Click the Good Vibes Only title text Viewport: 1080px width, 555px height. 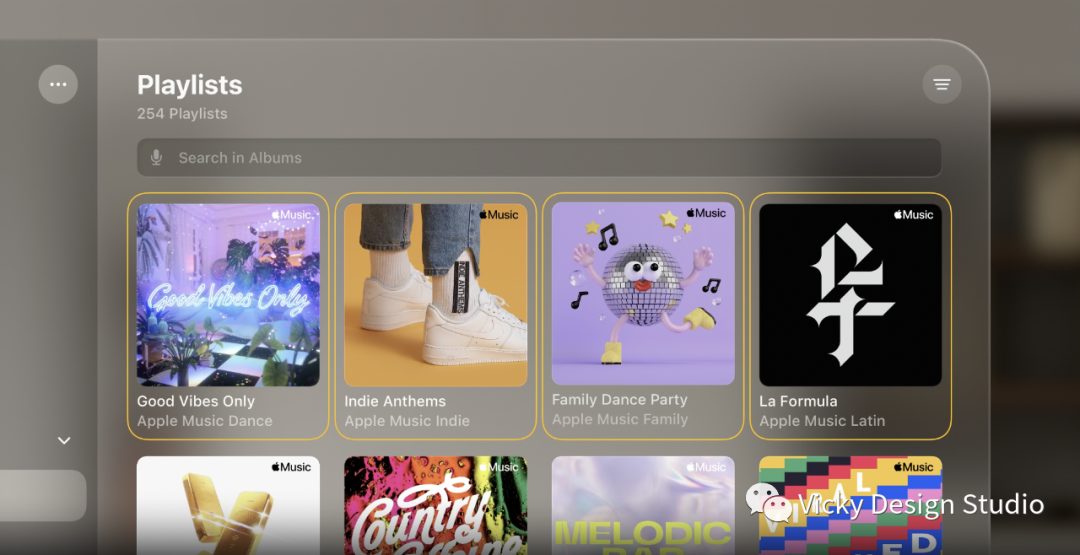(x=196, y=401)
